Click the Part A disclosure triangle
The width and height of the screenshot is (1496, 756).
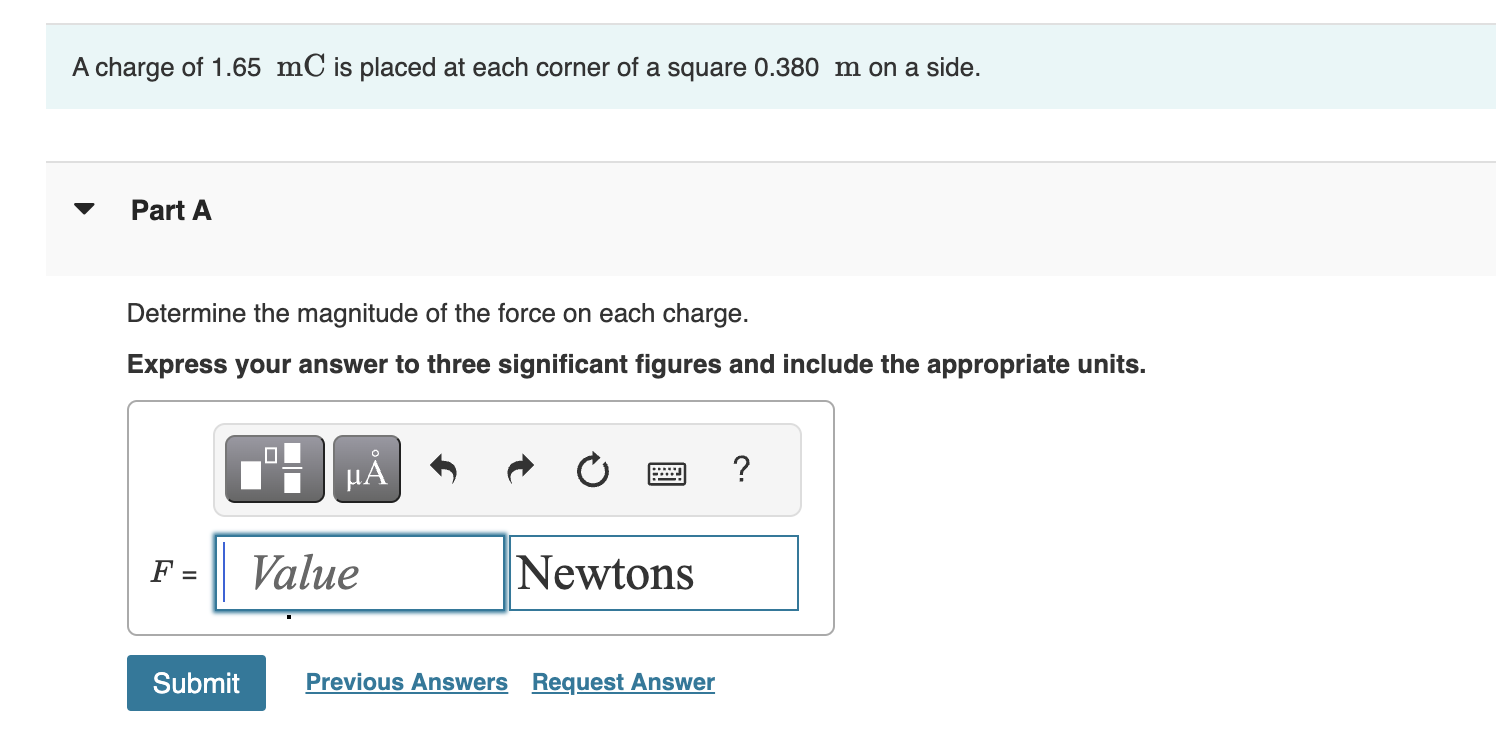pyautogui.click(x=85, y=208)
